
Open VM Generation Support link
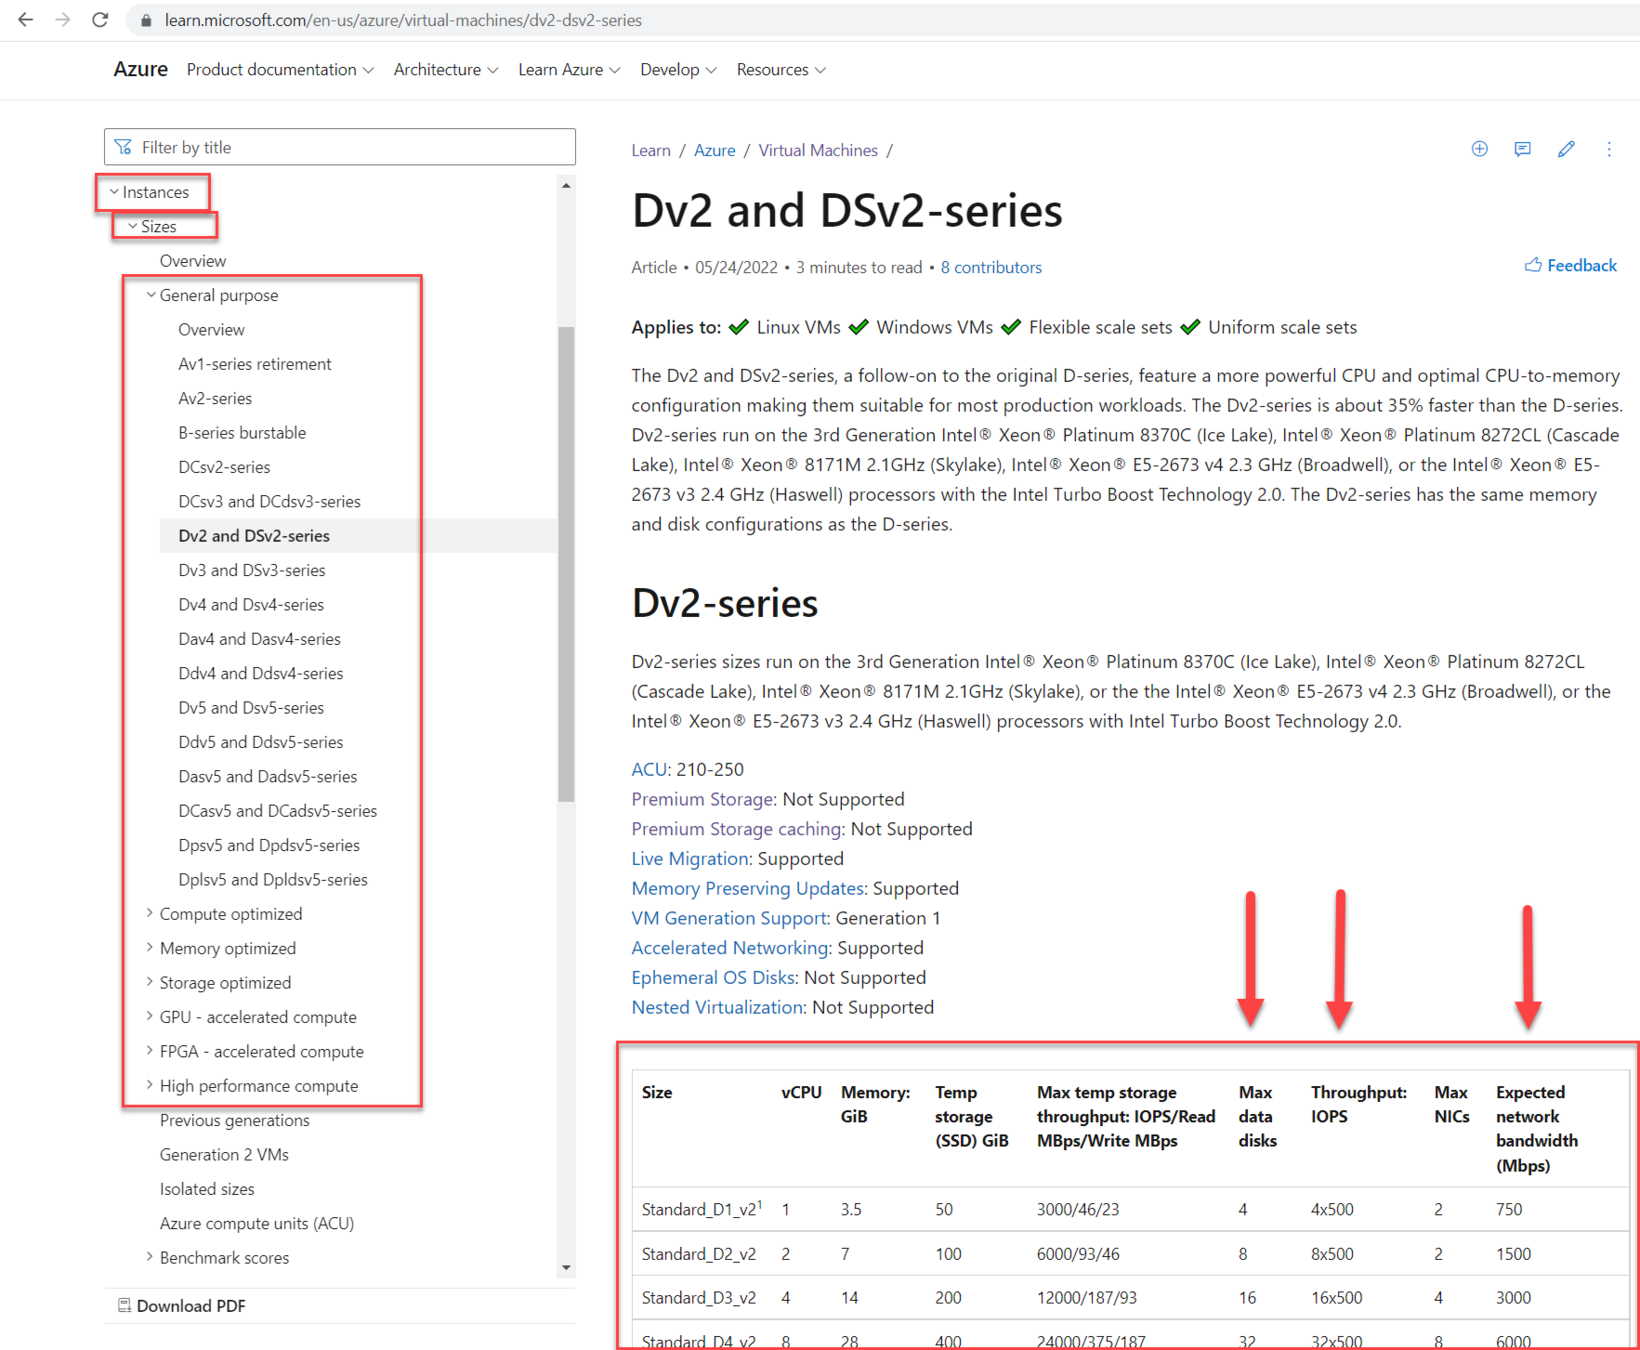click(x=729, y=918)
